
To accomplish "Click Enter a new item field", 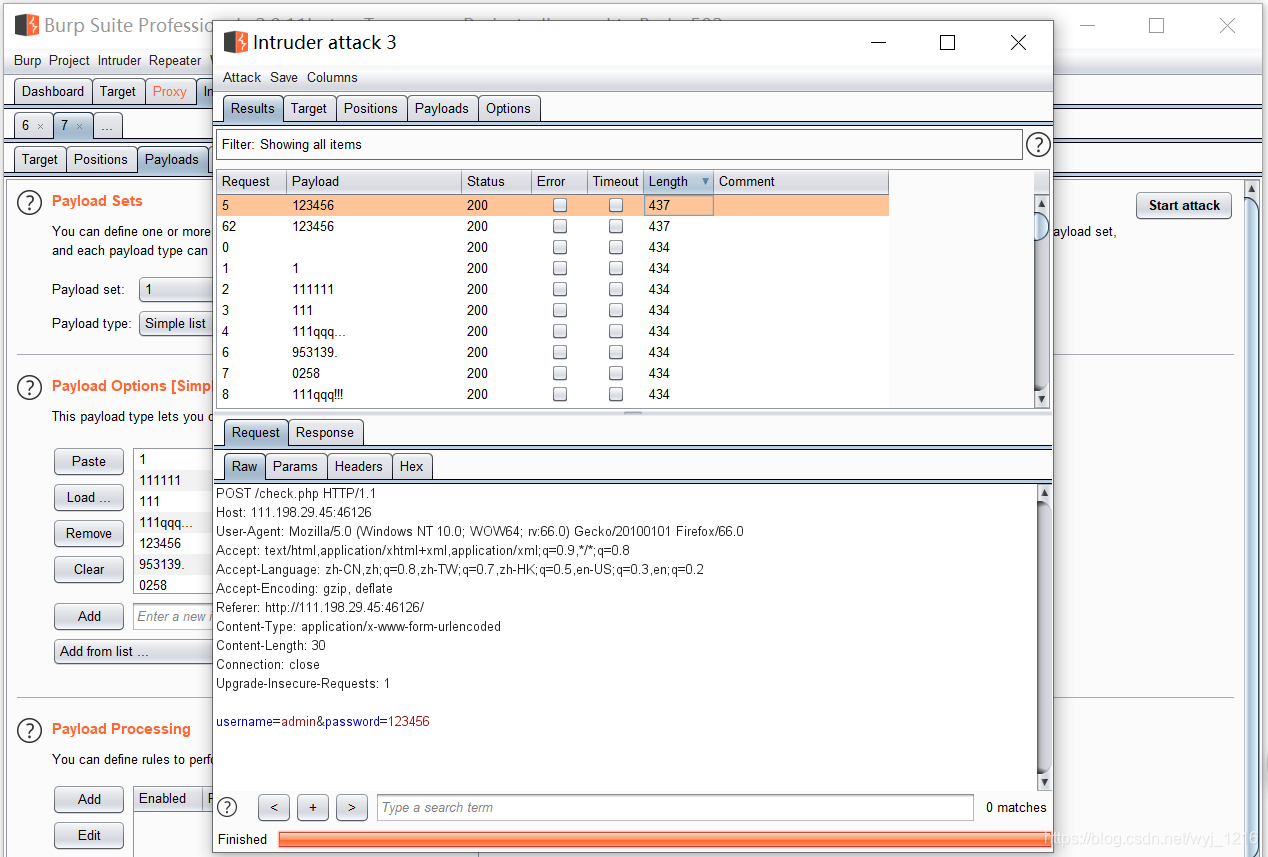I will pyautogui.click(x=173, y=616).
